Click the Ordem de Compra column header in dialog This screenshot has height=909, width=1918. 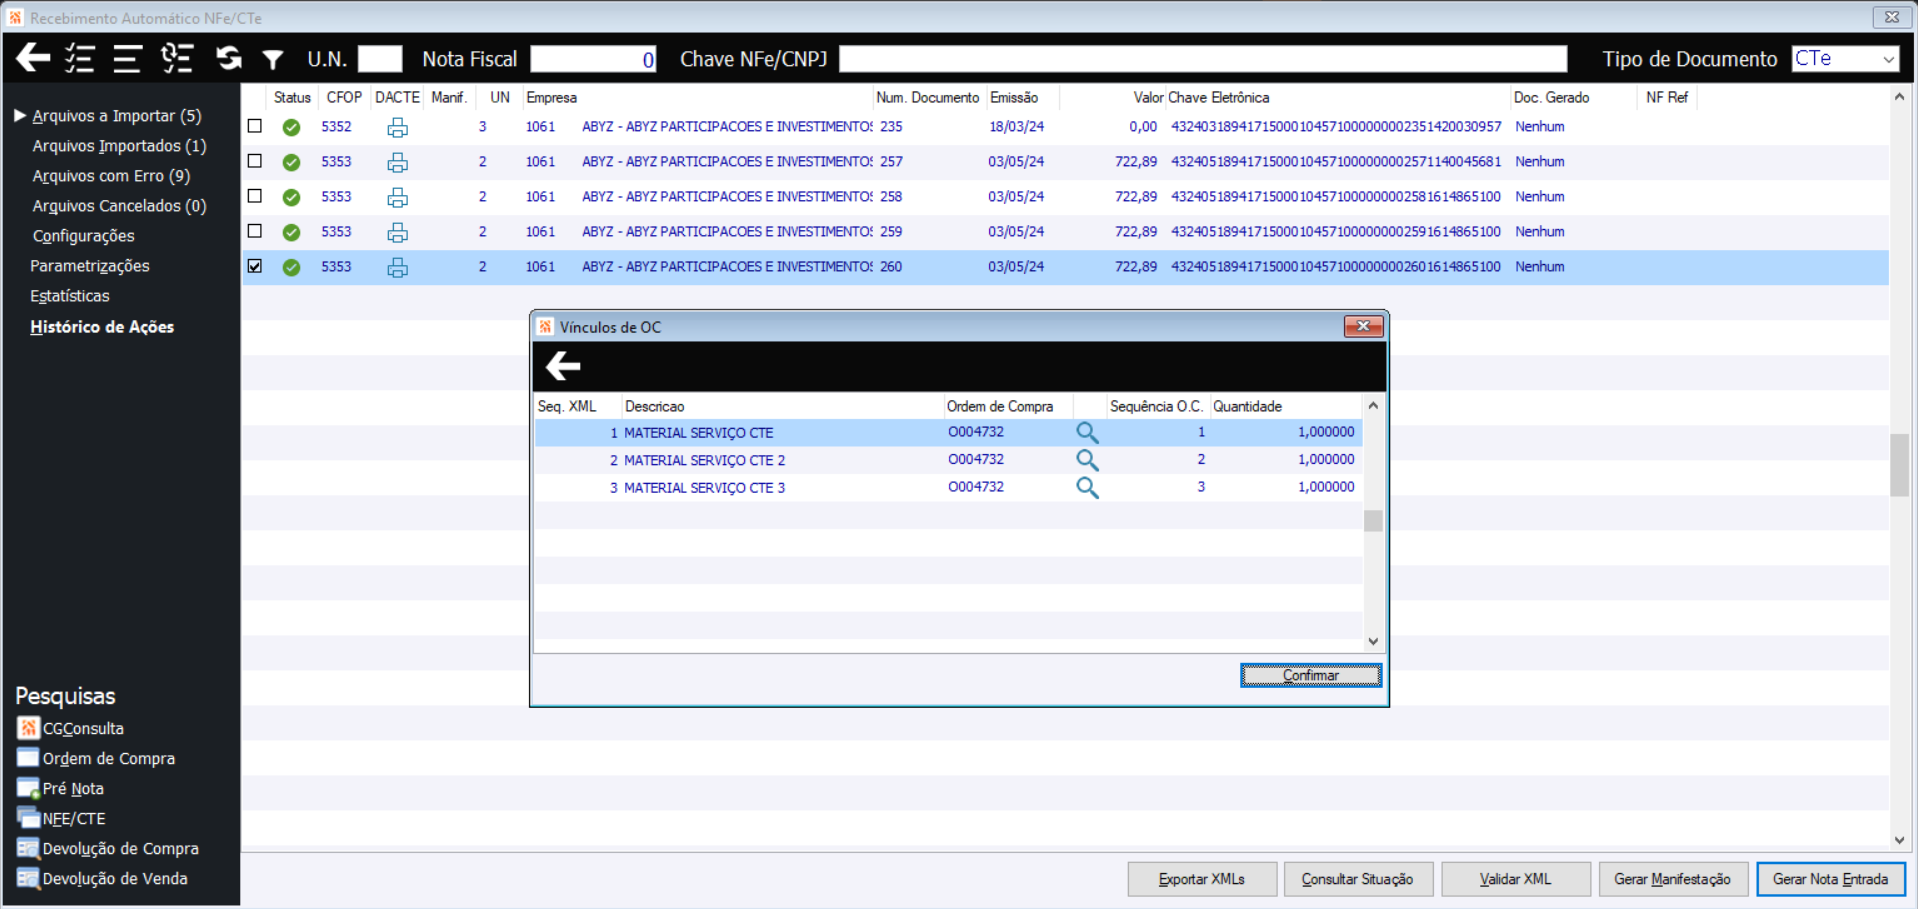[1000, 406]
